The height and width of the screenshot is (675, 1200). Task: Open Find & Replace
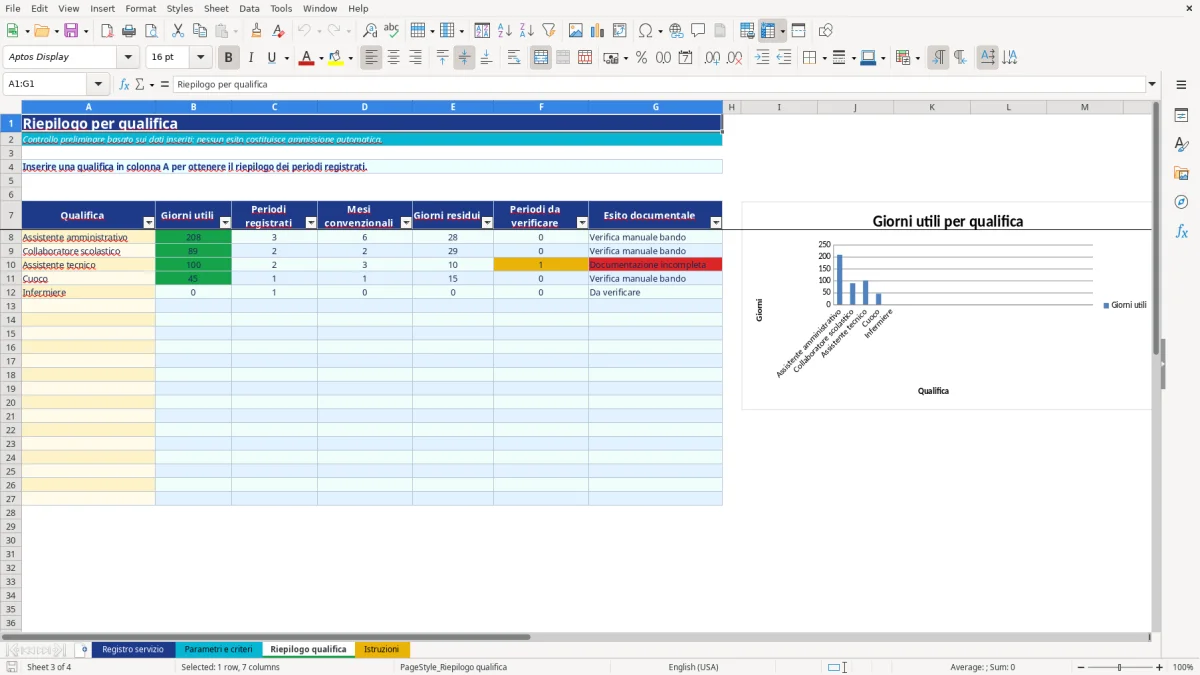coord(370,31)
